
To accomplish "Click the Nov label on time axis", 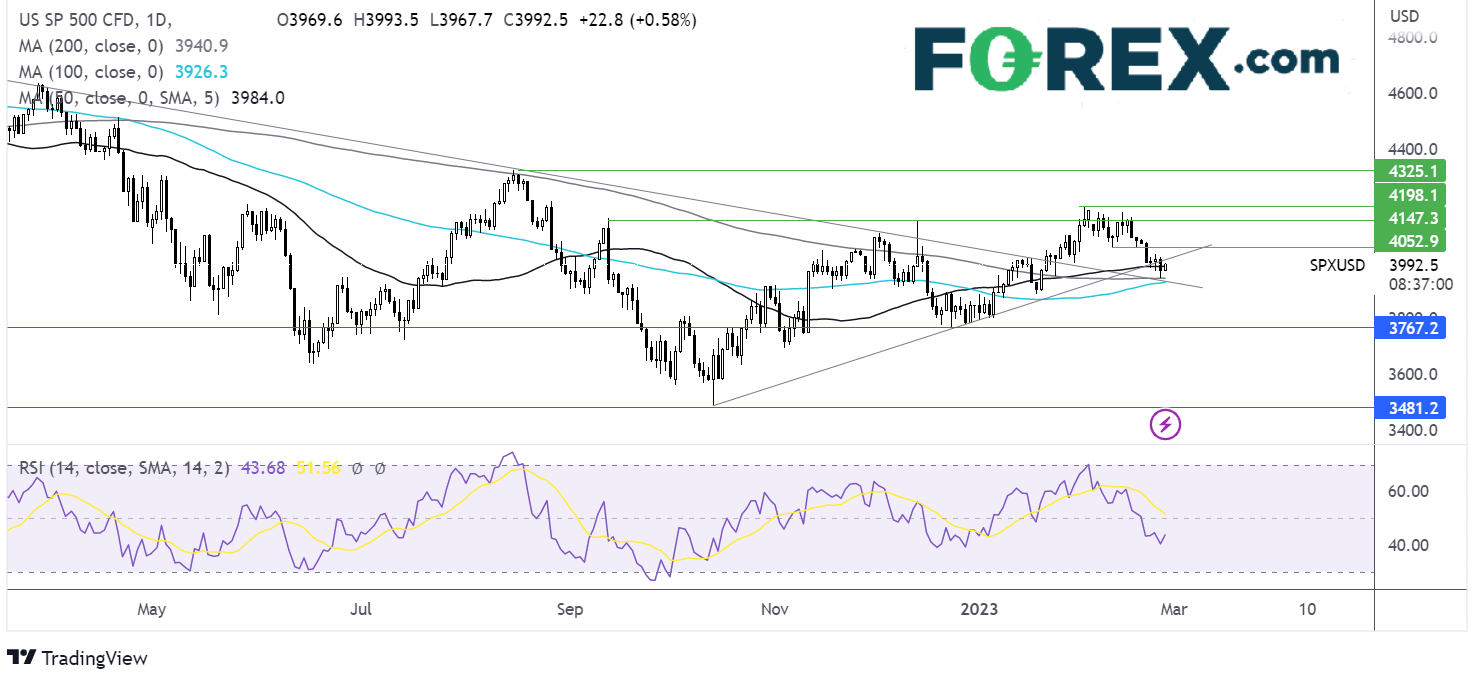I will coord(774,609).
